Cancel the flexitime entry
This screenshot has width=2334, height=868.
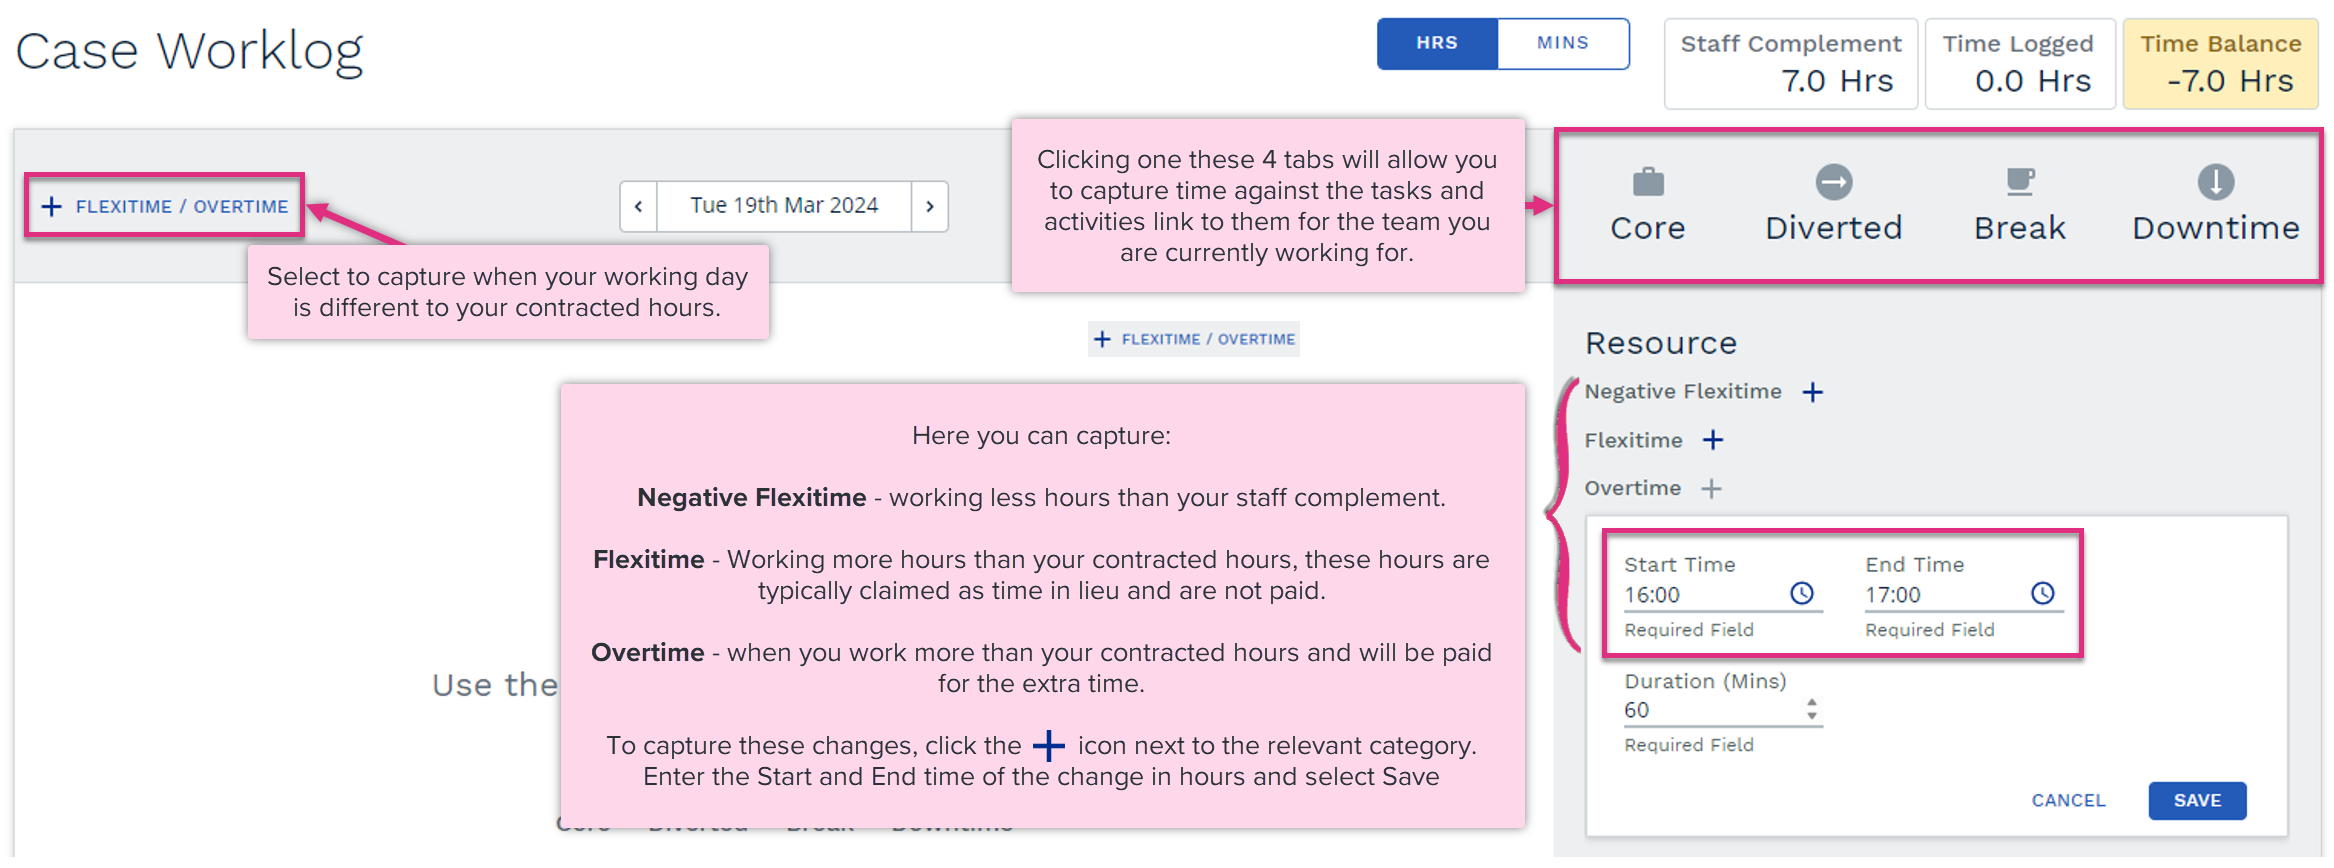pyautogui.click(x=2068, y=800)
